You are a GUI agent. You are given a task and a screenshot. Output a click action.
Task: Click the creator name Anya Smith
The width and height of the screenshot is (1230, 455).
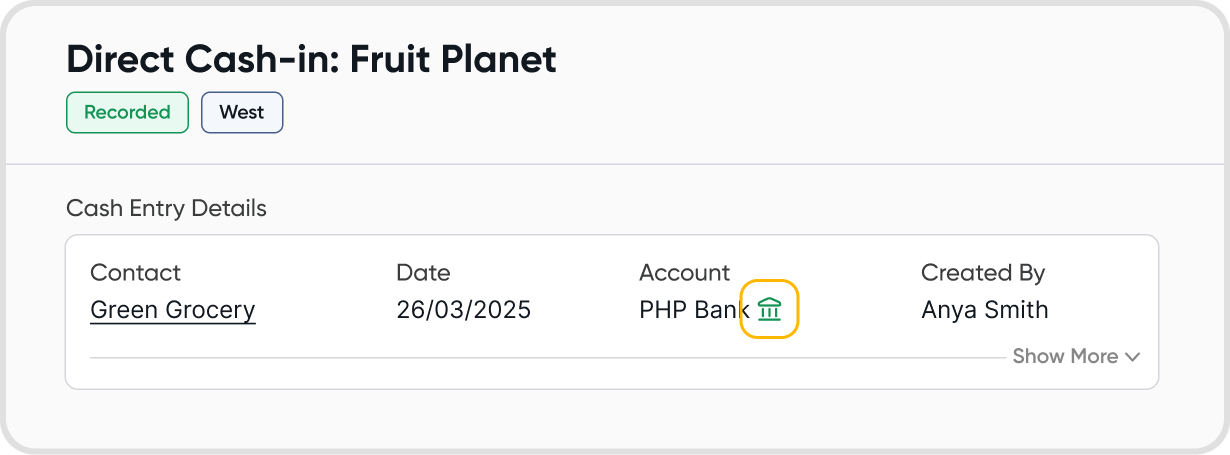coord(984,310)
